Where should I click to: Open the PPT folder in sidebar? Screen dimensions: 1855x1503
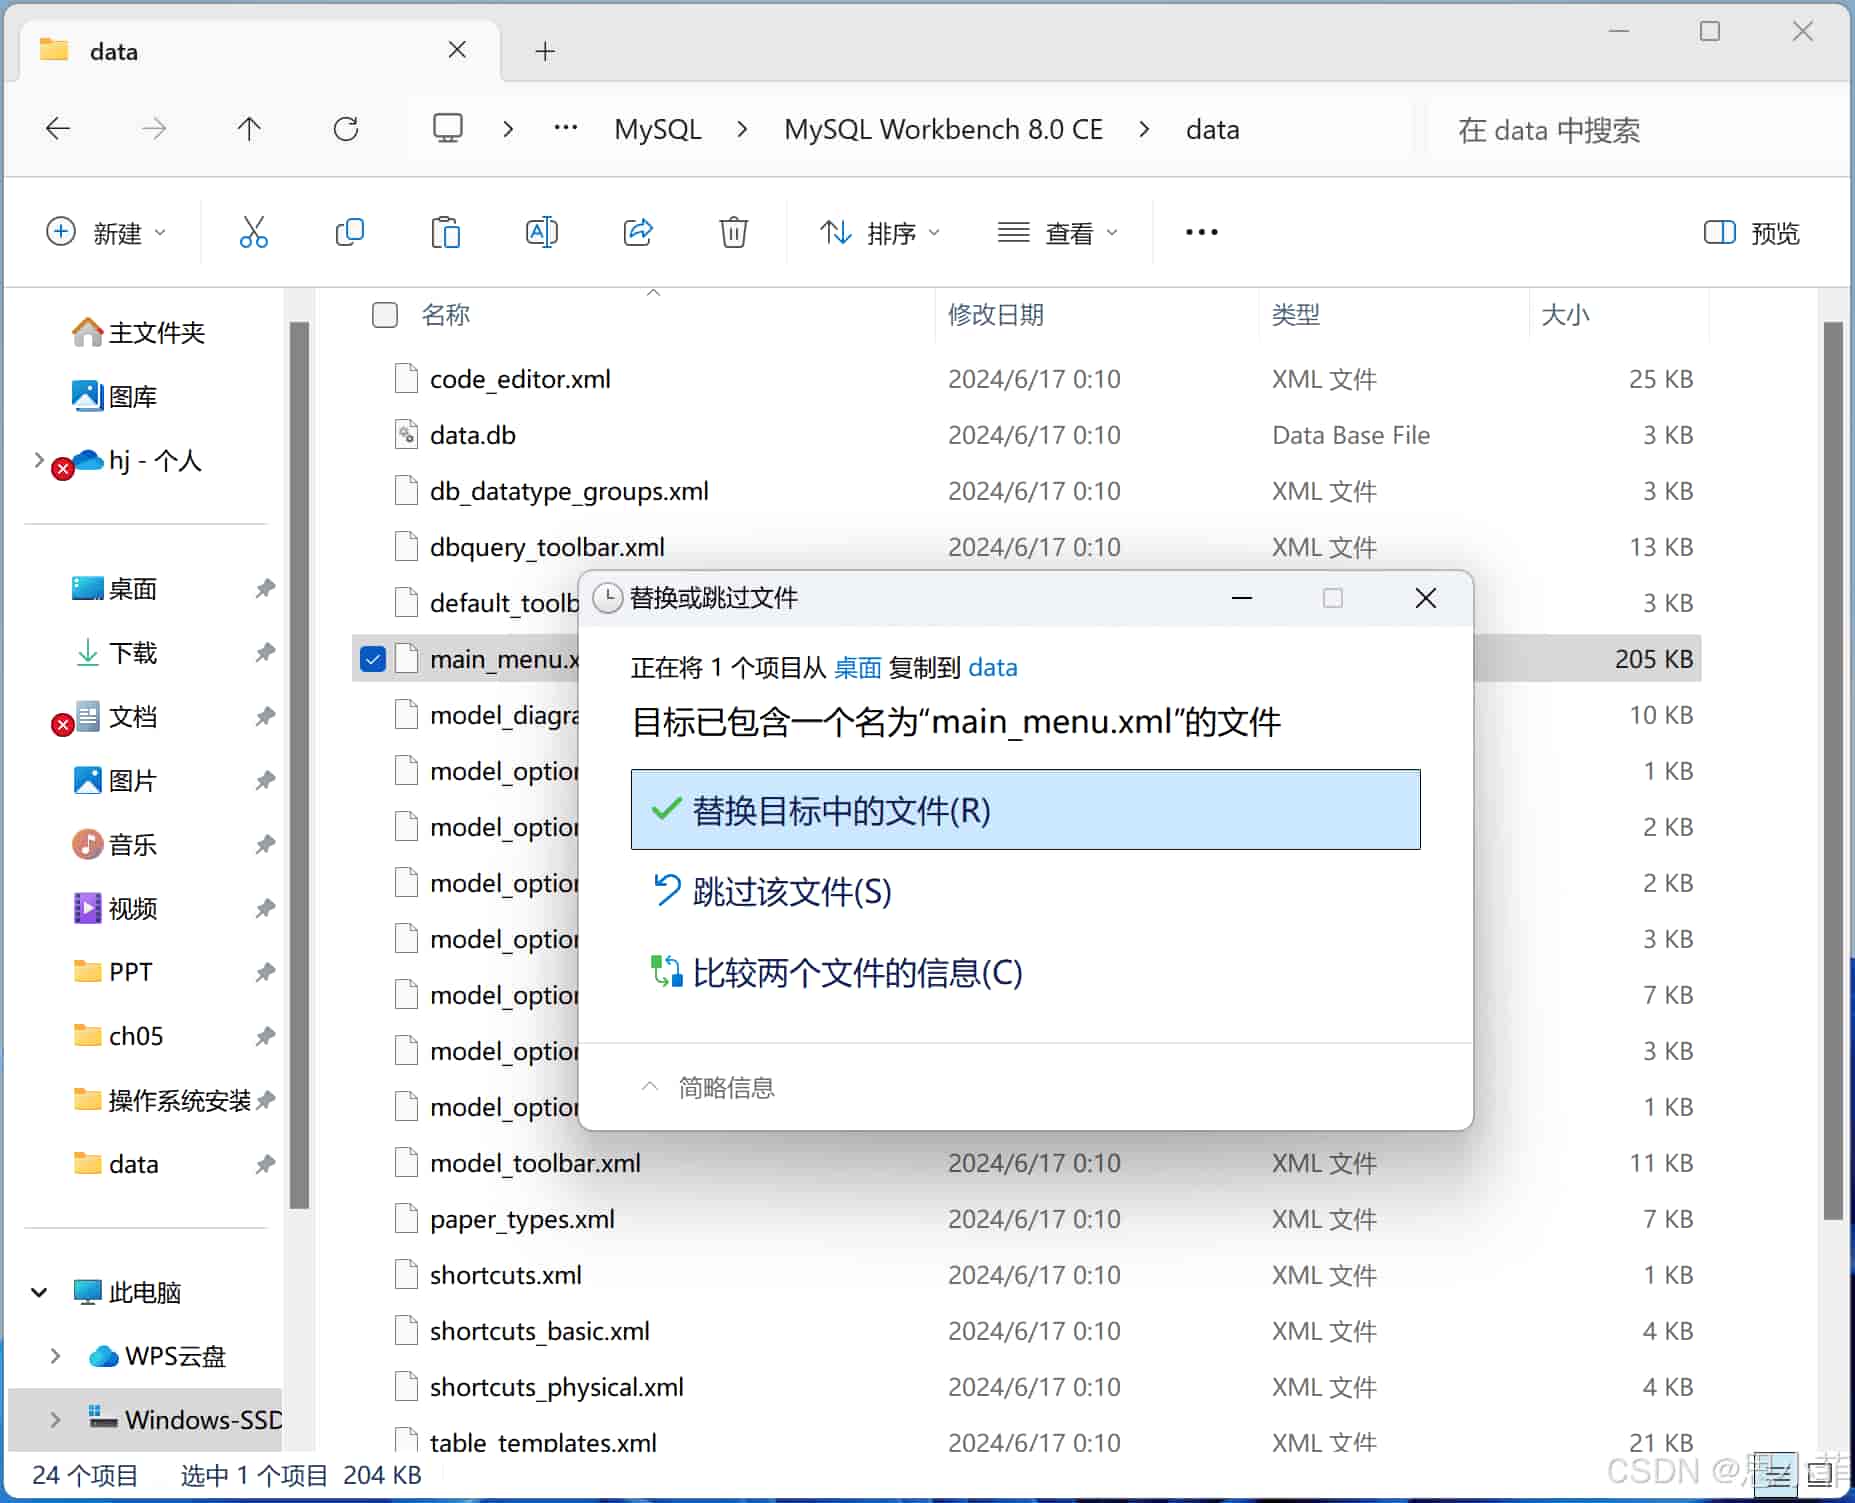(x=113, y=972)
